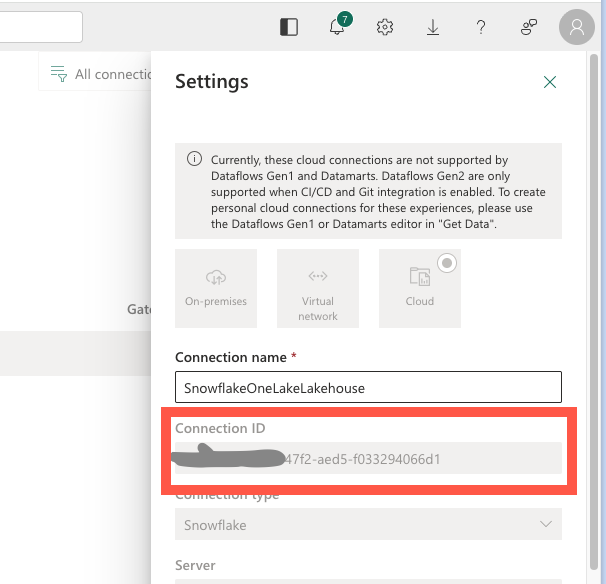Click the download arrow icon
Viewport: 606px width, 584px height.
click(x=433, y=28)
